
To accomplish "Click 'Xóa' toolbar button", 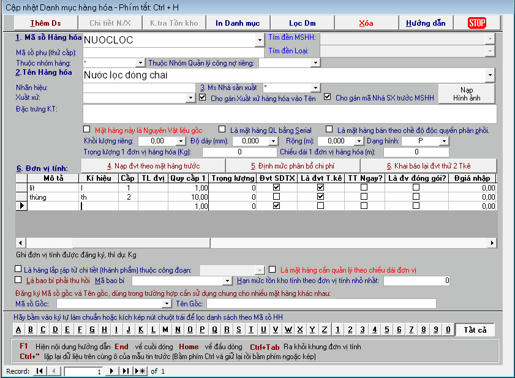I will [366, 23].
